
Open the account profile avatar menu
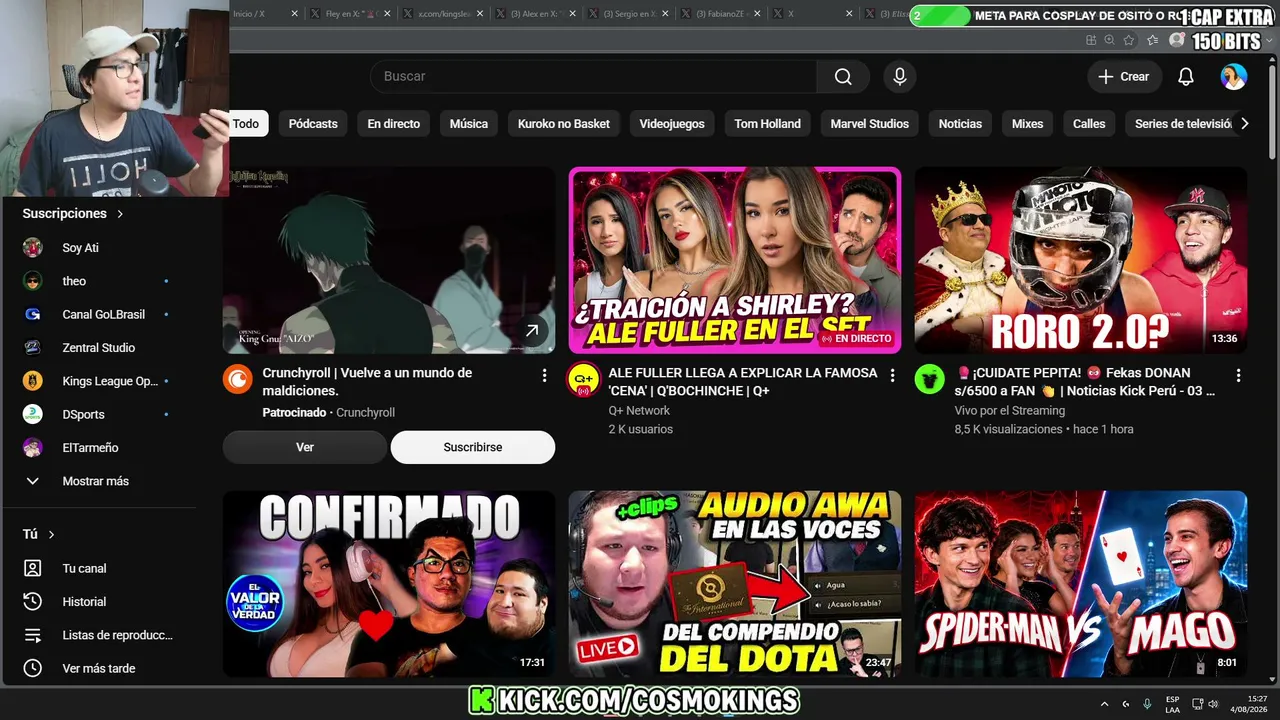[1234, 77]
